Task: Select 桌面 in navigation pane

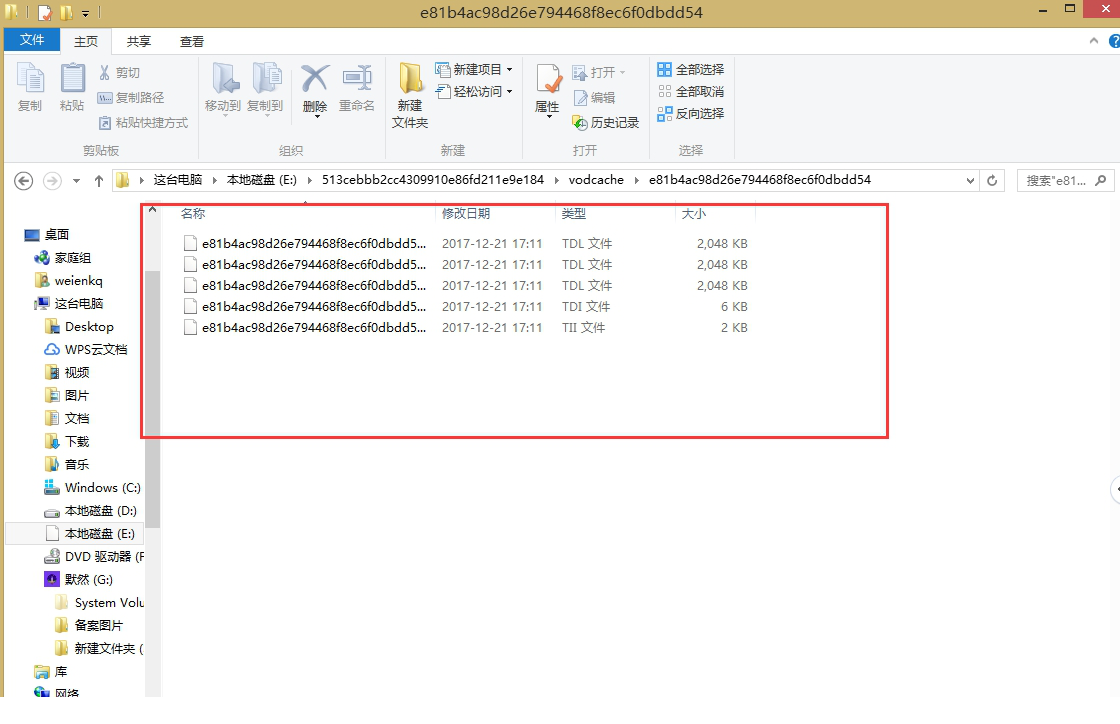Action: point(47,235)
